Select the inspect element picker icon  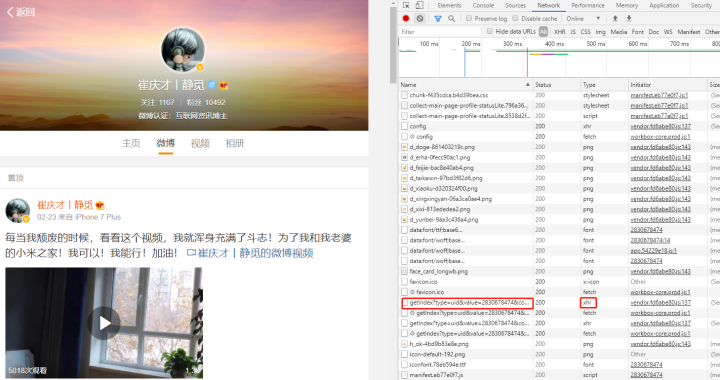coord(406,5)
